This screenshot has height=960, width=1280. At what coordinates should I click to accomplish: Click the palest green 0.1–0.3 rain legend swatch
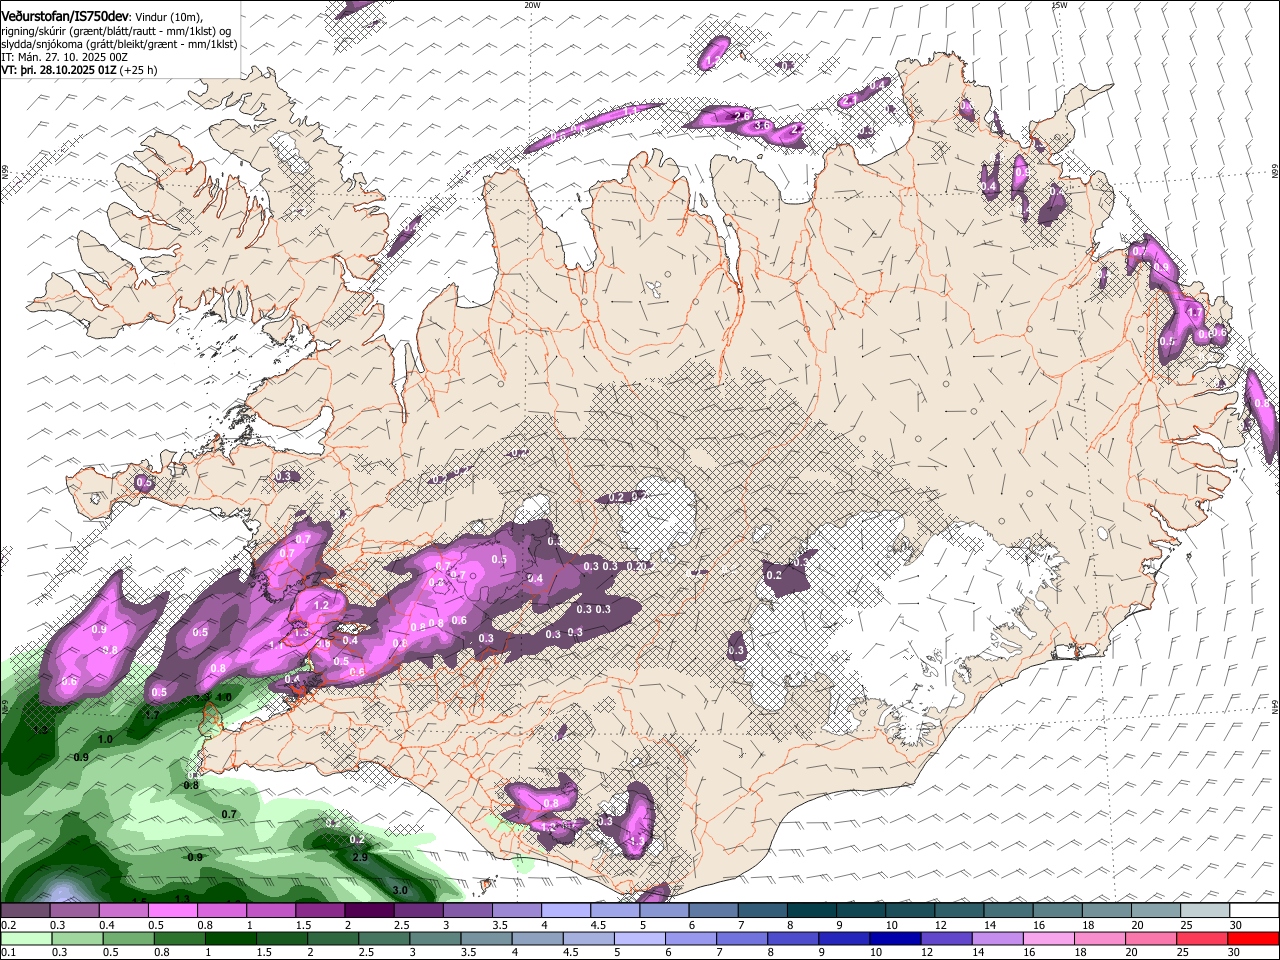click(x=25, y=939)
